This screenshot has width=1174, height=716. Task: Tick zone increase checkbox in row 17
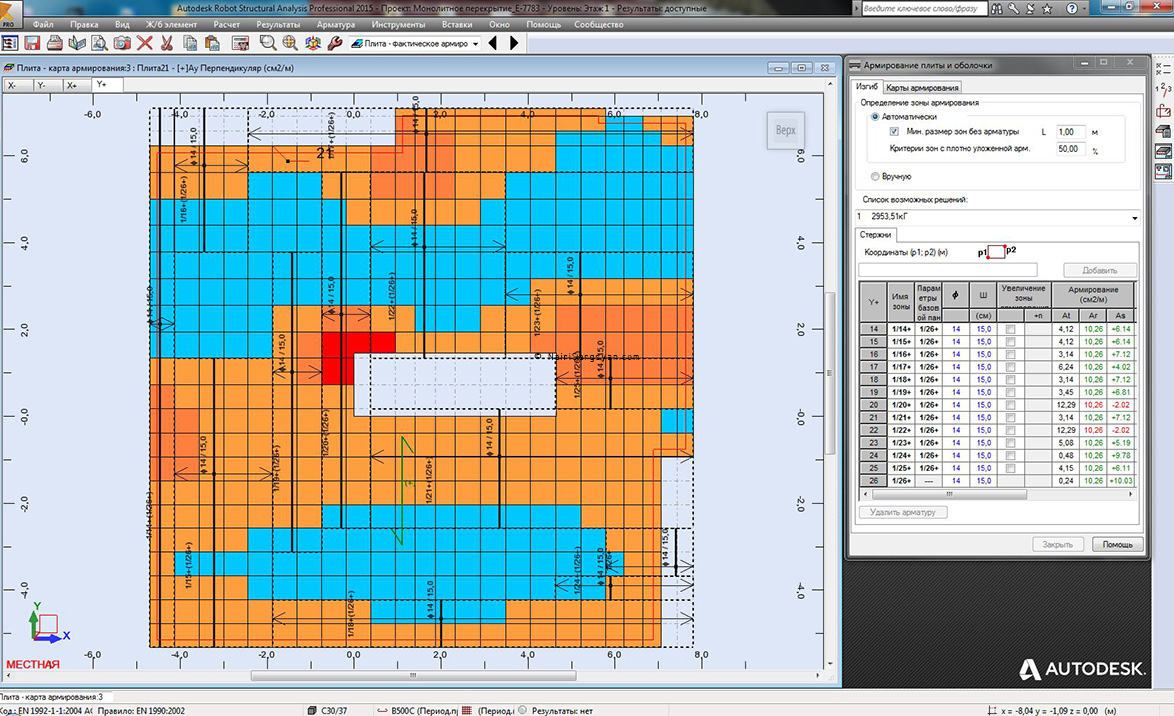1011,367
